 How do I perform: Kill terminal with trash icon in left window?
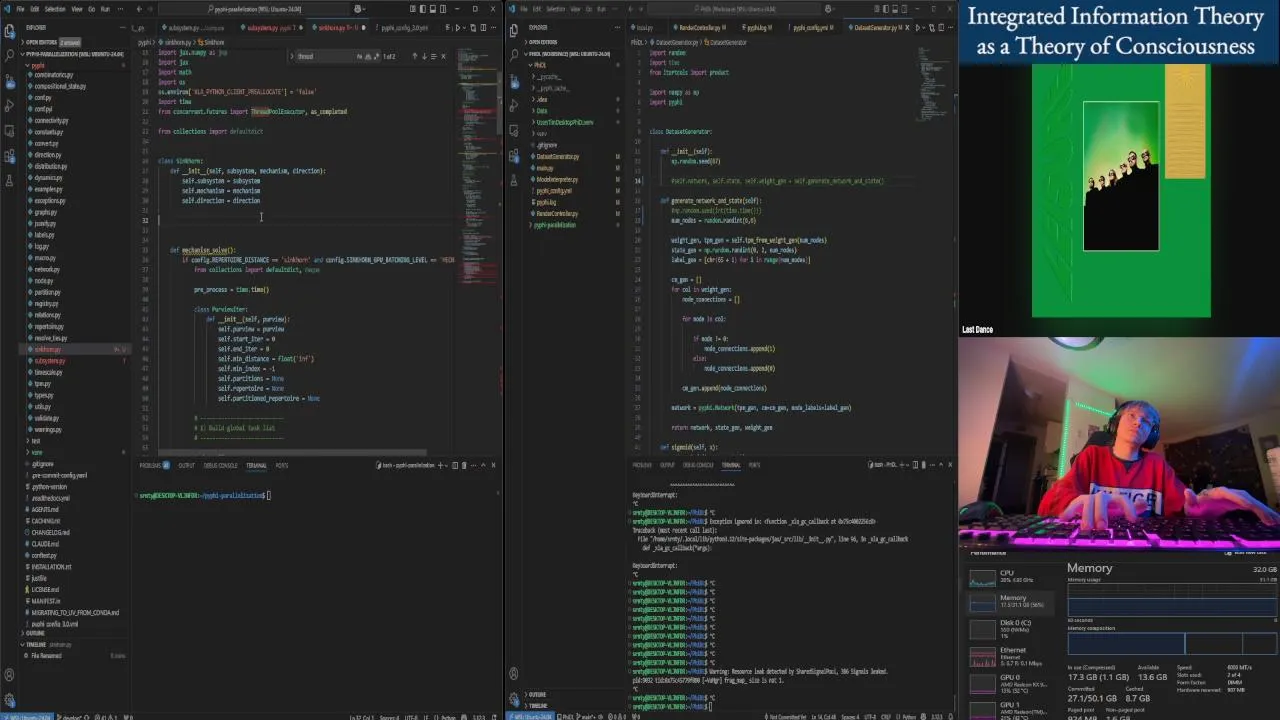coord(462,465)
